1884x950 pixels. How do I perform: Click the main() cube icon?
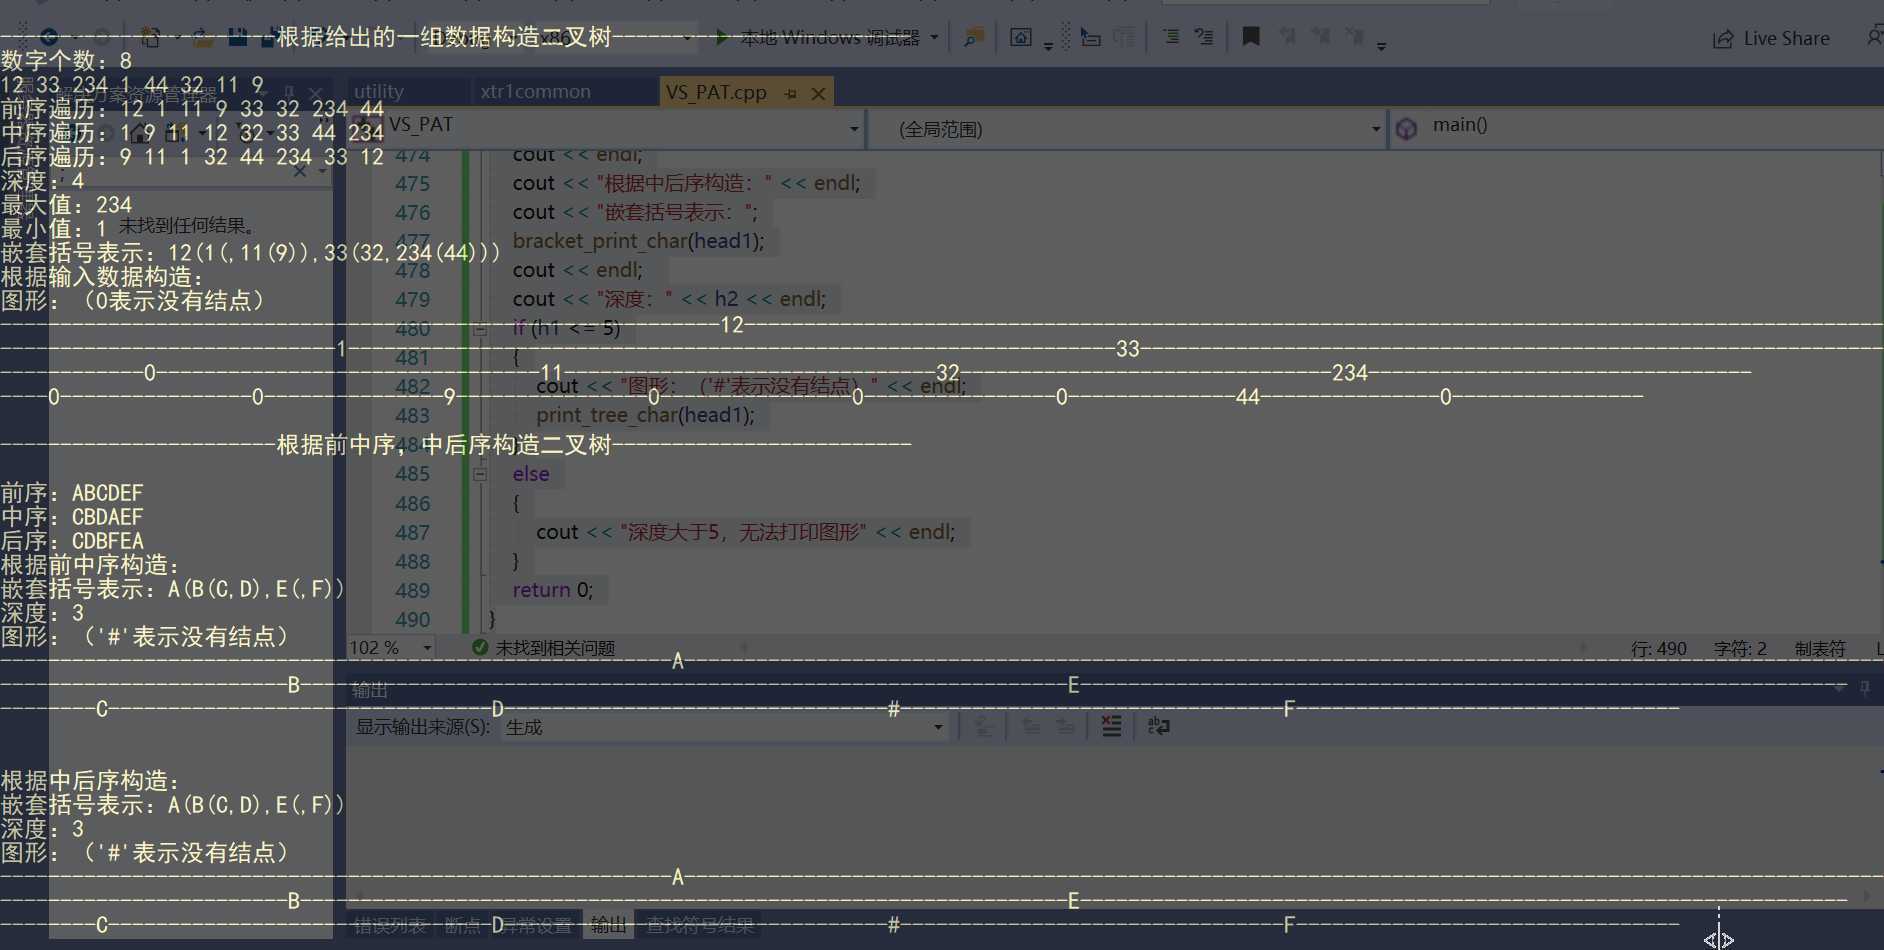coord(1406,129)
